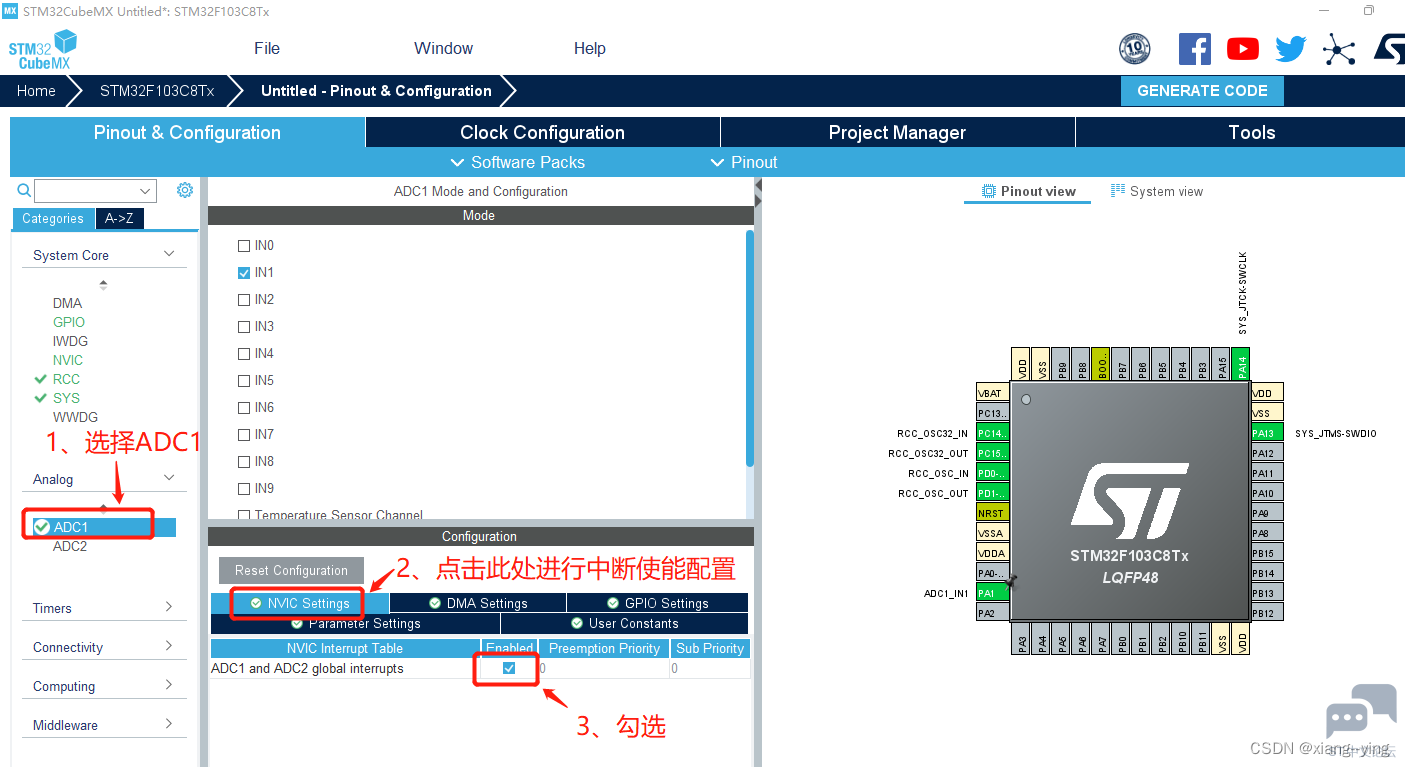Click the PD1 pin on the chip
Image resolution: width=1405 pixels, height=767 pixels.
pyautogui.click(x=992, y=493)
